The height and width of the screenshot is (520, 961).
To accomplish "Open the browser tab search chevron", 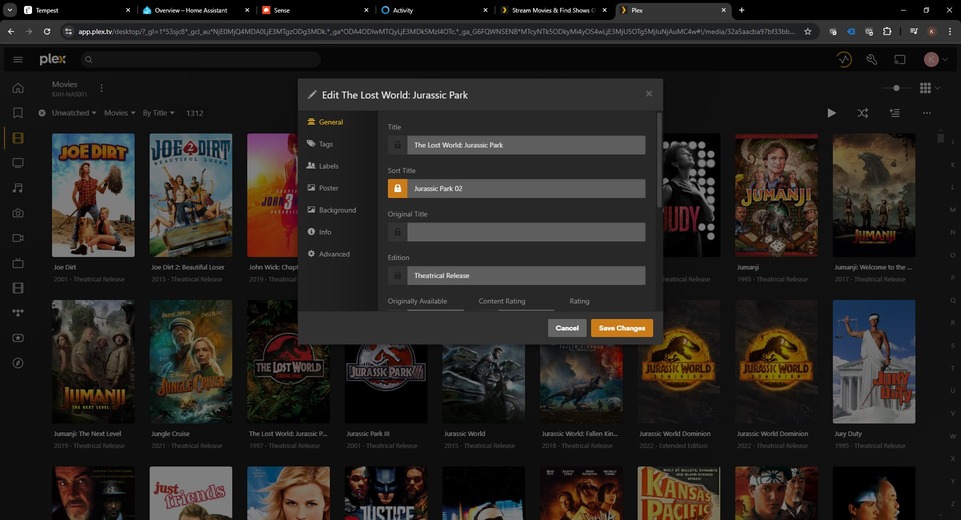I will tap(10, 10).
